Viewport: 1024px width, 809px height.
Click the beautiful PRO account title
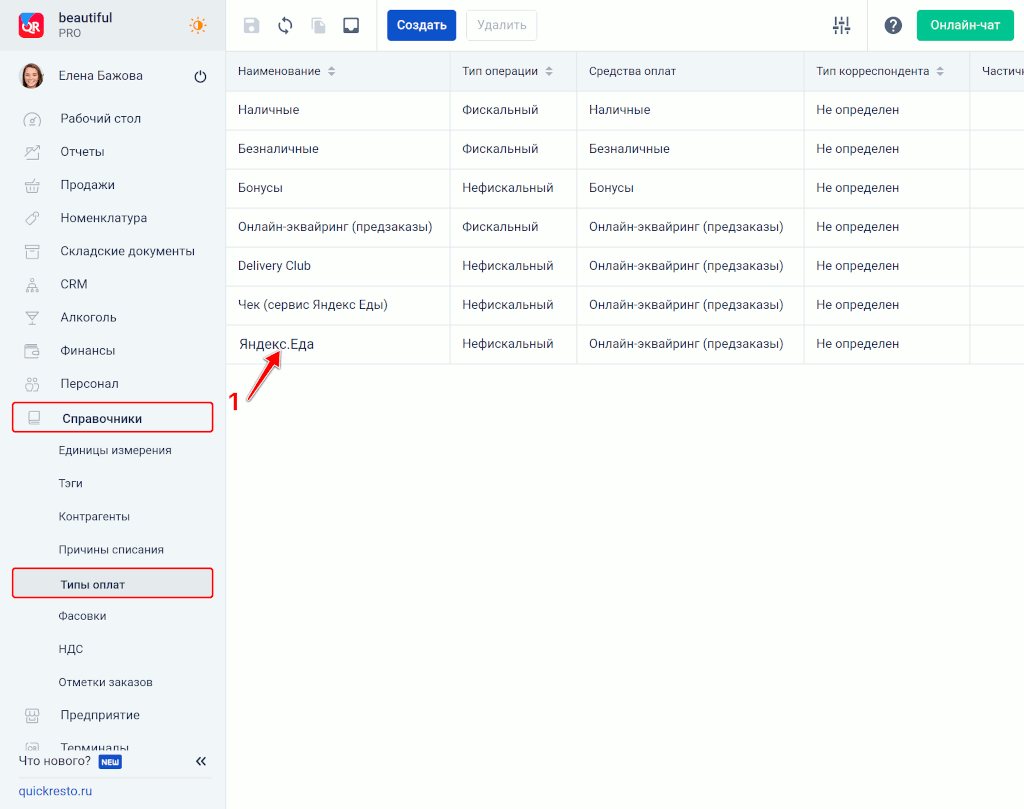86,25
